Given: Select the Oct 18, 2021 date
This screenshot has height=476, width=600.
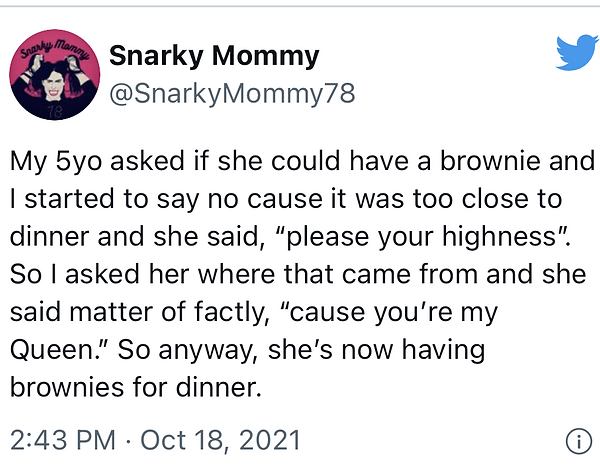Looking at the screenshot, I should point(220,440).
